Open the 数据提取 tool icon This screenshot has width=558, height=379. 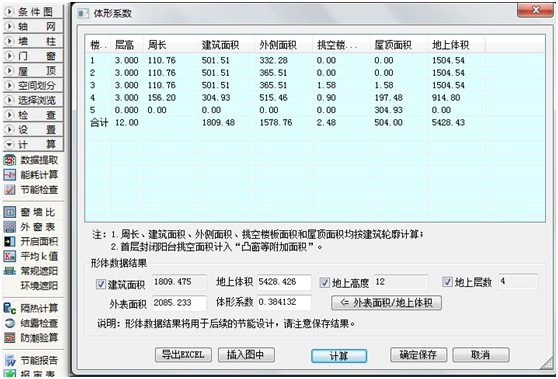(x=10, y=160)
